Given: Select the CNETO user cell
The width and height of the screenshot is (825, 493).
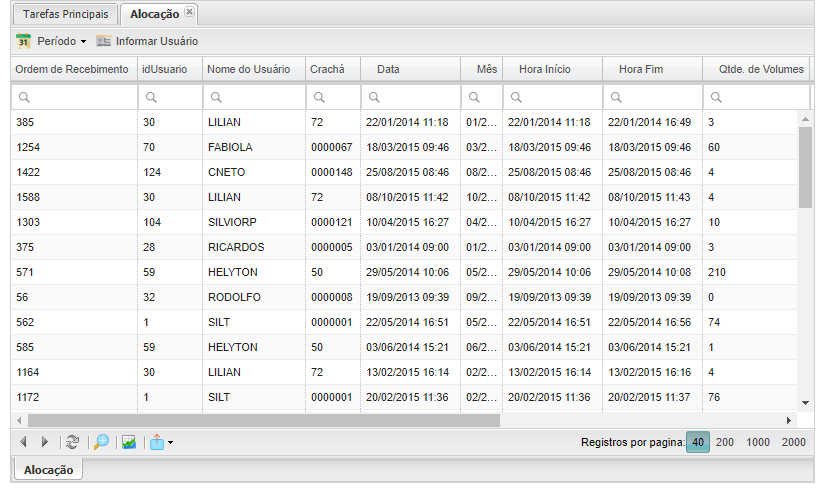Looking at the screenshot, I should click(x=254, y=172).
